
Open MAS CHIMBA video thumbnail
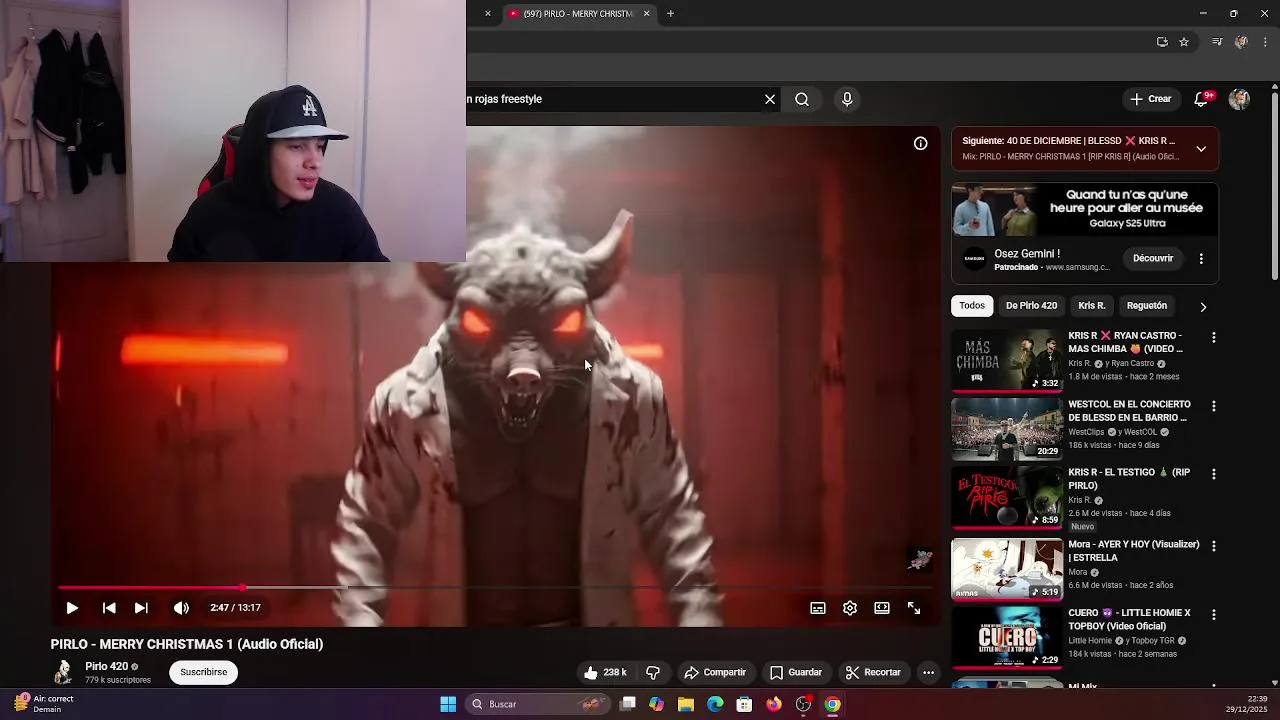point(1007,360)
